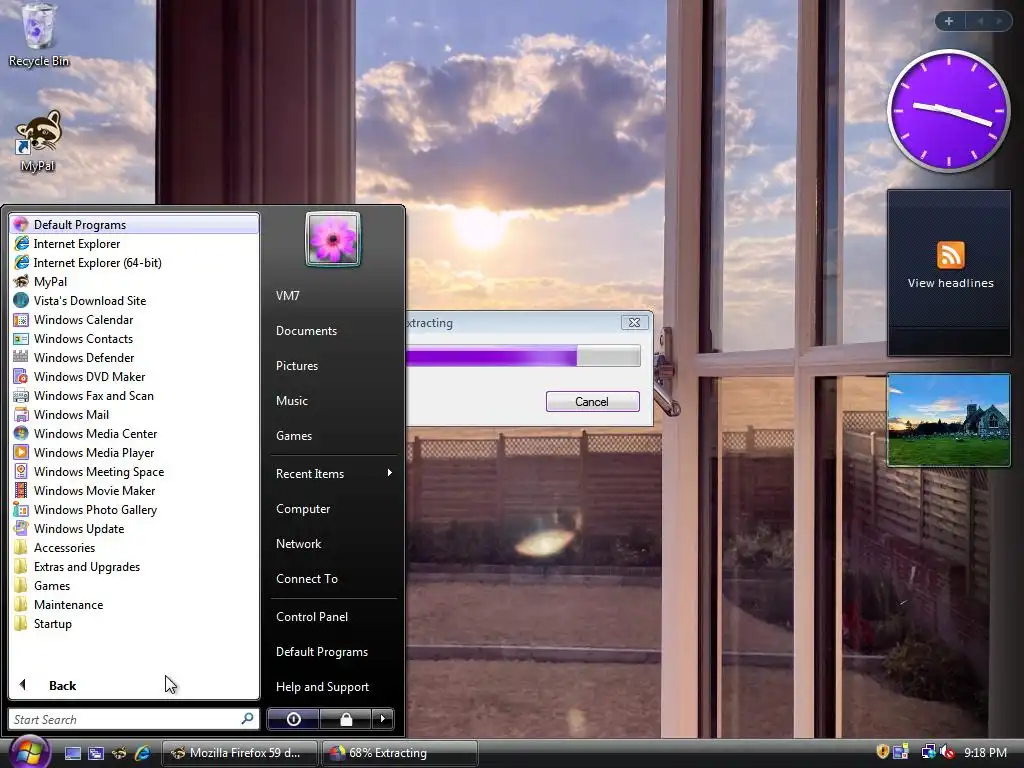
Task: Open Games in the right Start pane
Action: click(333, 436)
